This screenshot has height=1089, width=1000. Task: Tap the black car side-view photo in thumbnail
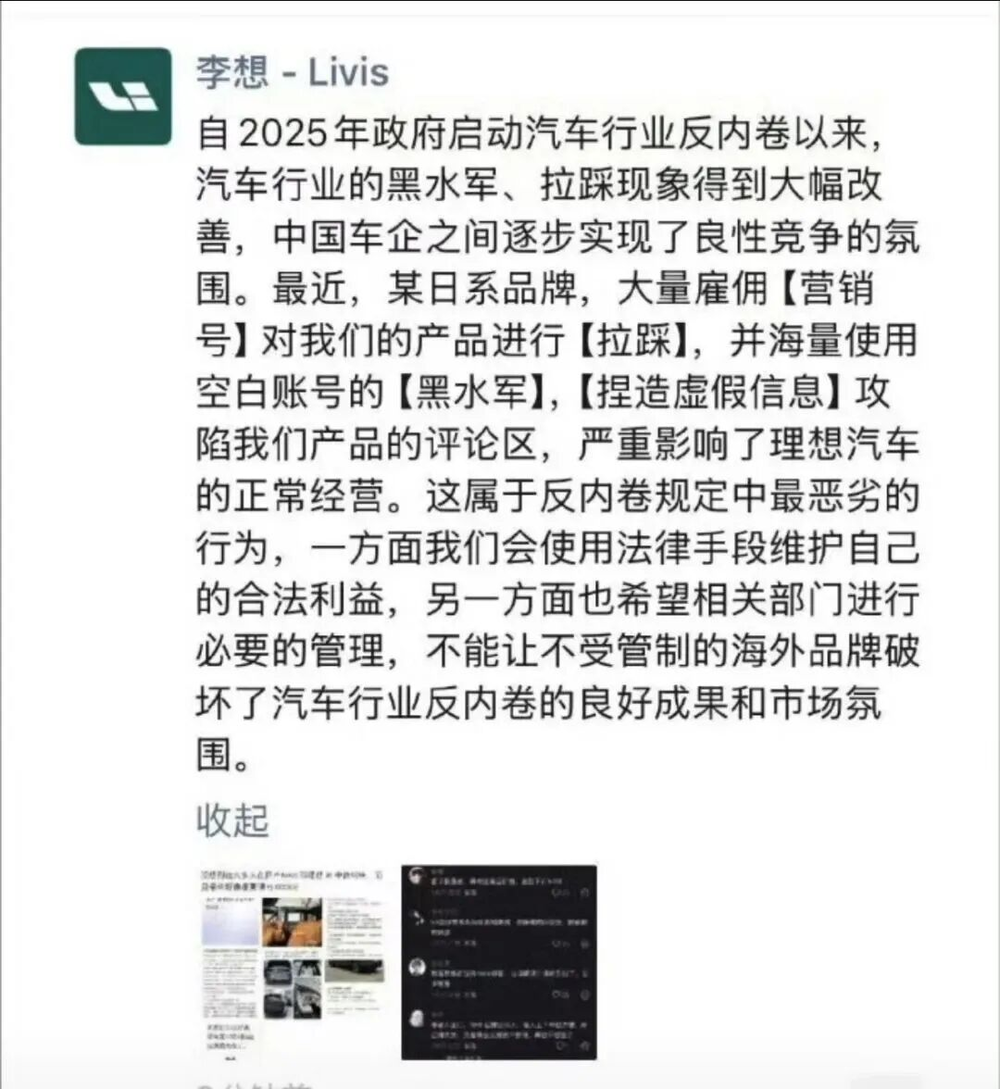(354, 971)
